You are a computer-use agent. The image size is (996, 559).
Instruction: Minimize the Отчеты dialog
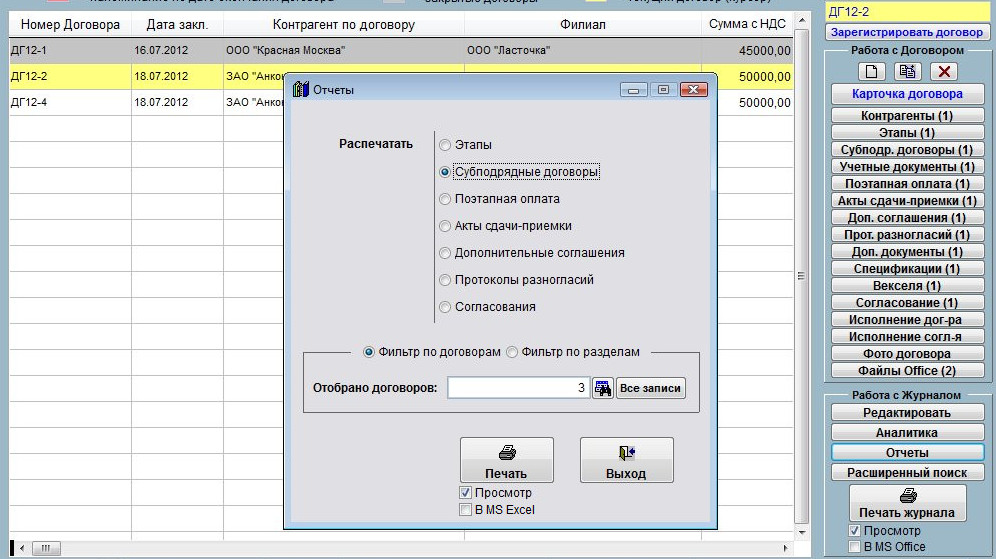633,90
